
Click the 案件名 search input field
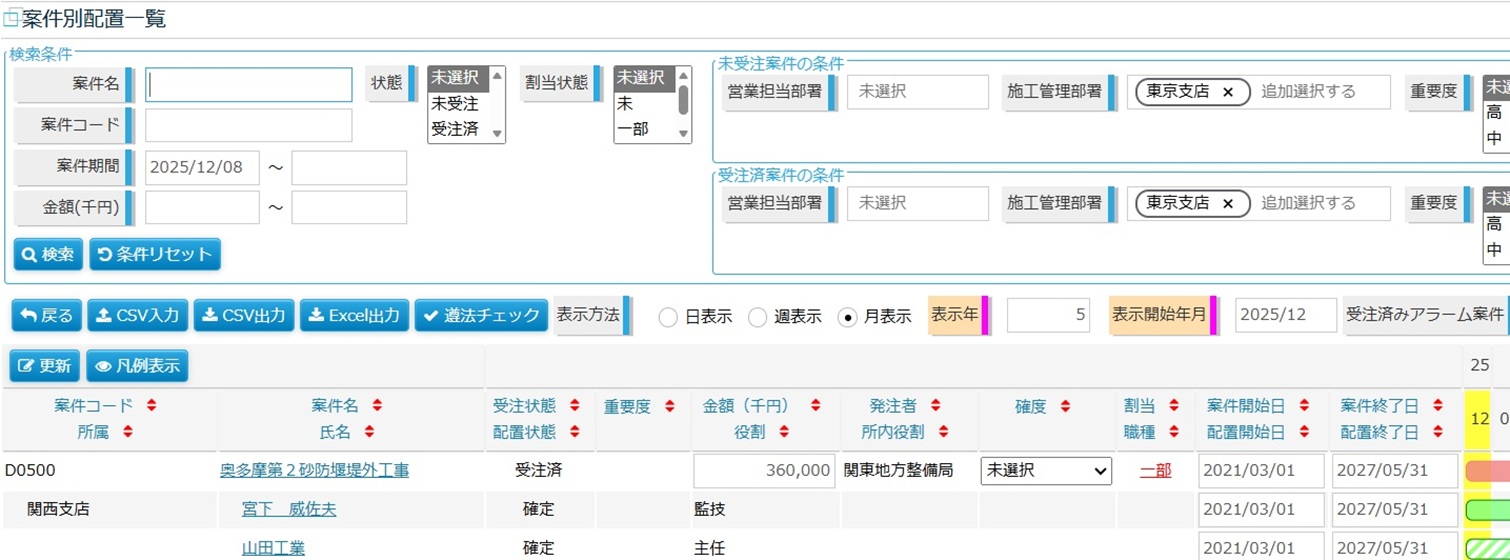249,85
